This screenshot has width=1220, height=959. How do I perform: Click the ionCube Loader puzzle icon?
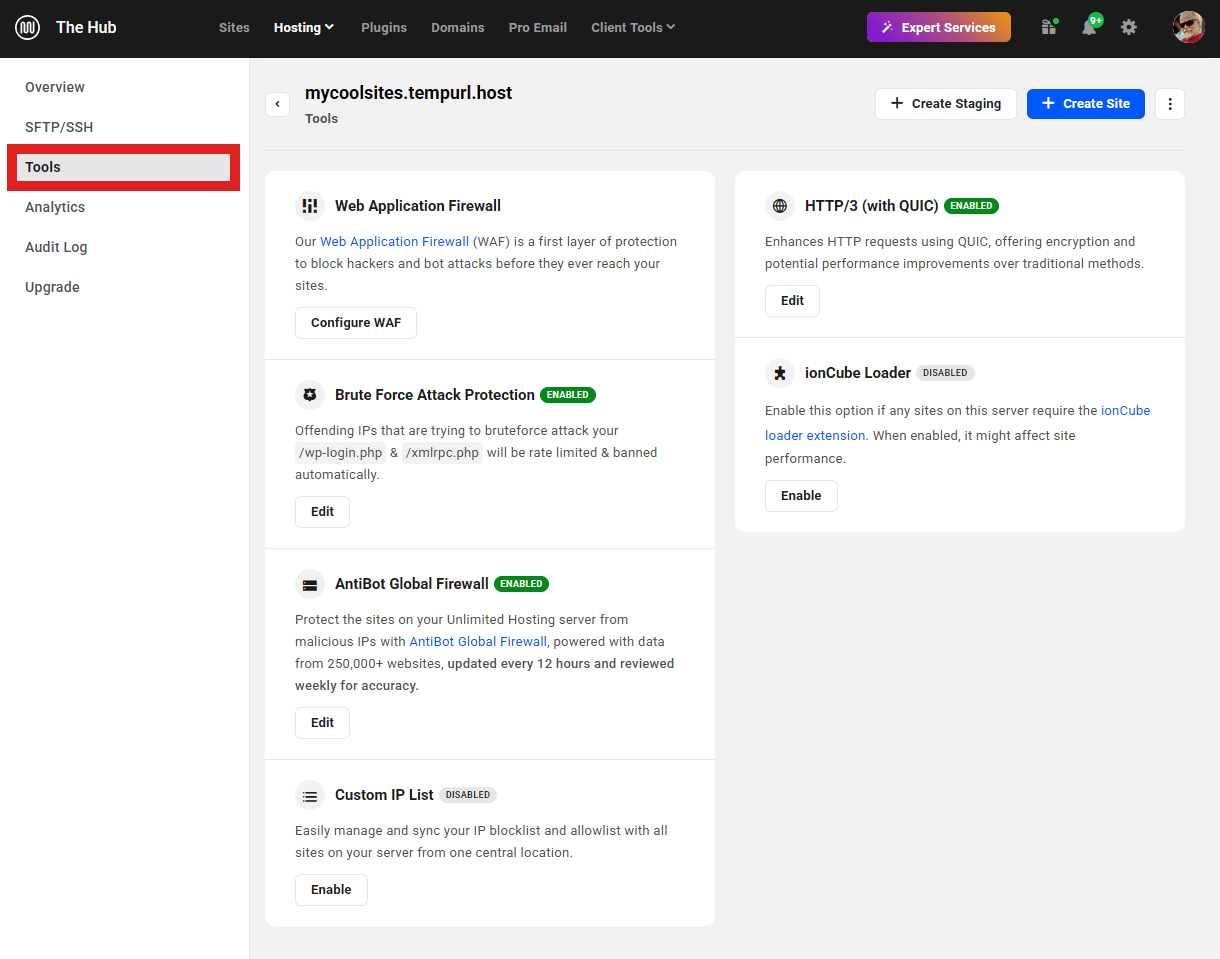pyautogui.click(x=780, y=373)
